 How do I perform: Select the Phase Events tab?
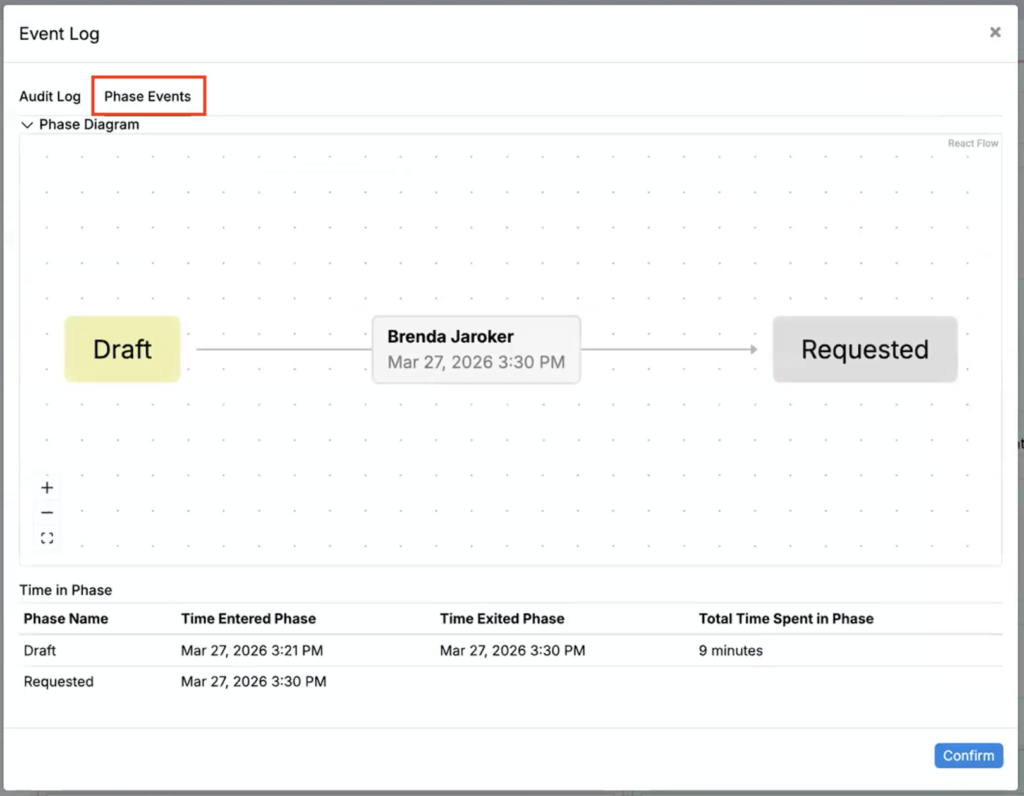[x=148, y=97]
